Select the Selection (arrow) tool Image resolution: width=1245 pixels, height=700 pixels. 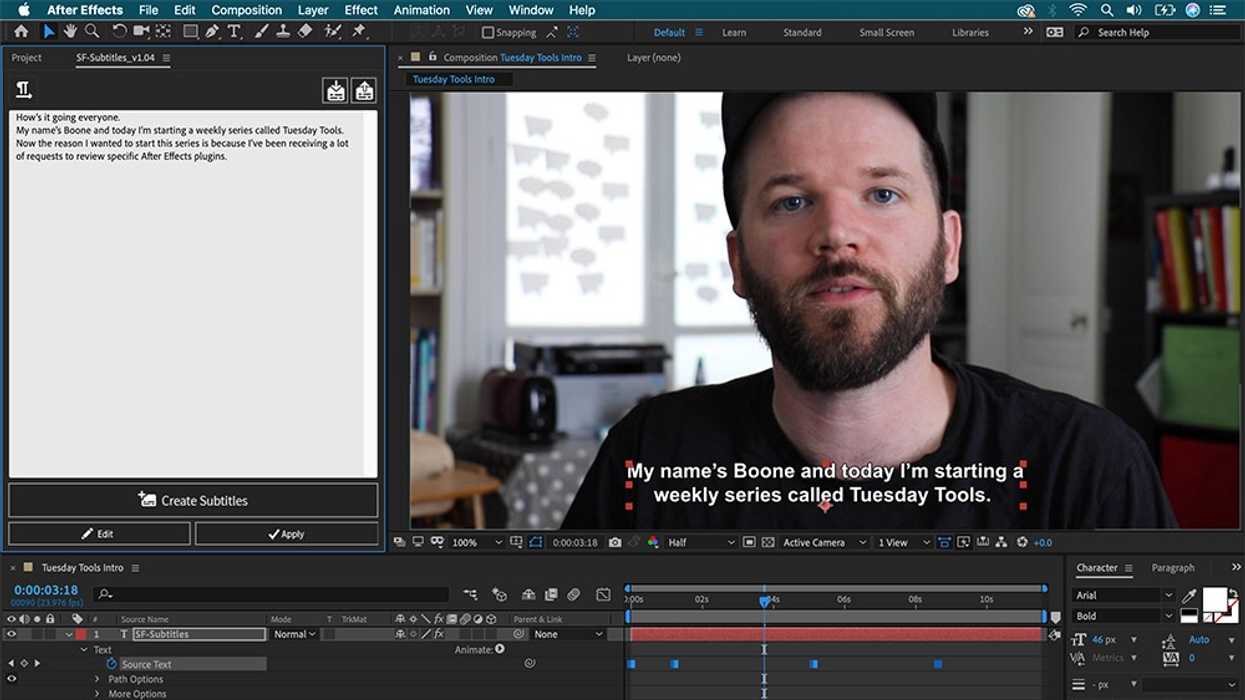tap(48, 32)
